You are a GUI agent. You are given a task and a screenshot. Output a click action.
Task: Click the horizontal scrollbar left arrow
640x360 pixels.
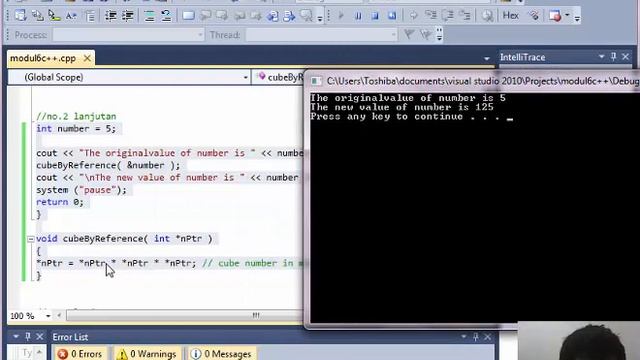point(60,315)
